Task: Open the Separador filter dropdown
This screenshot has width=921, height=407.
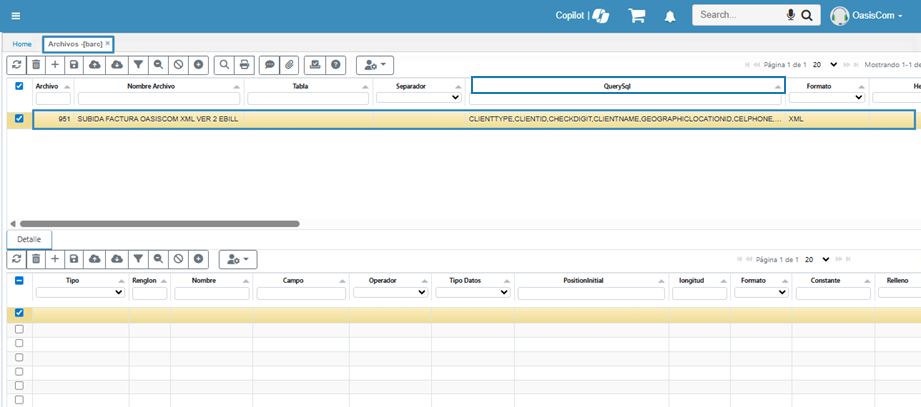Action: coord(417,98)
